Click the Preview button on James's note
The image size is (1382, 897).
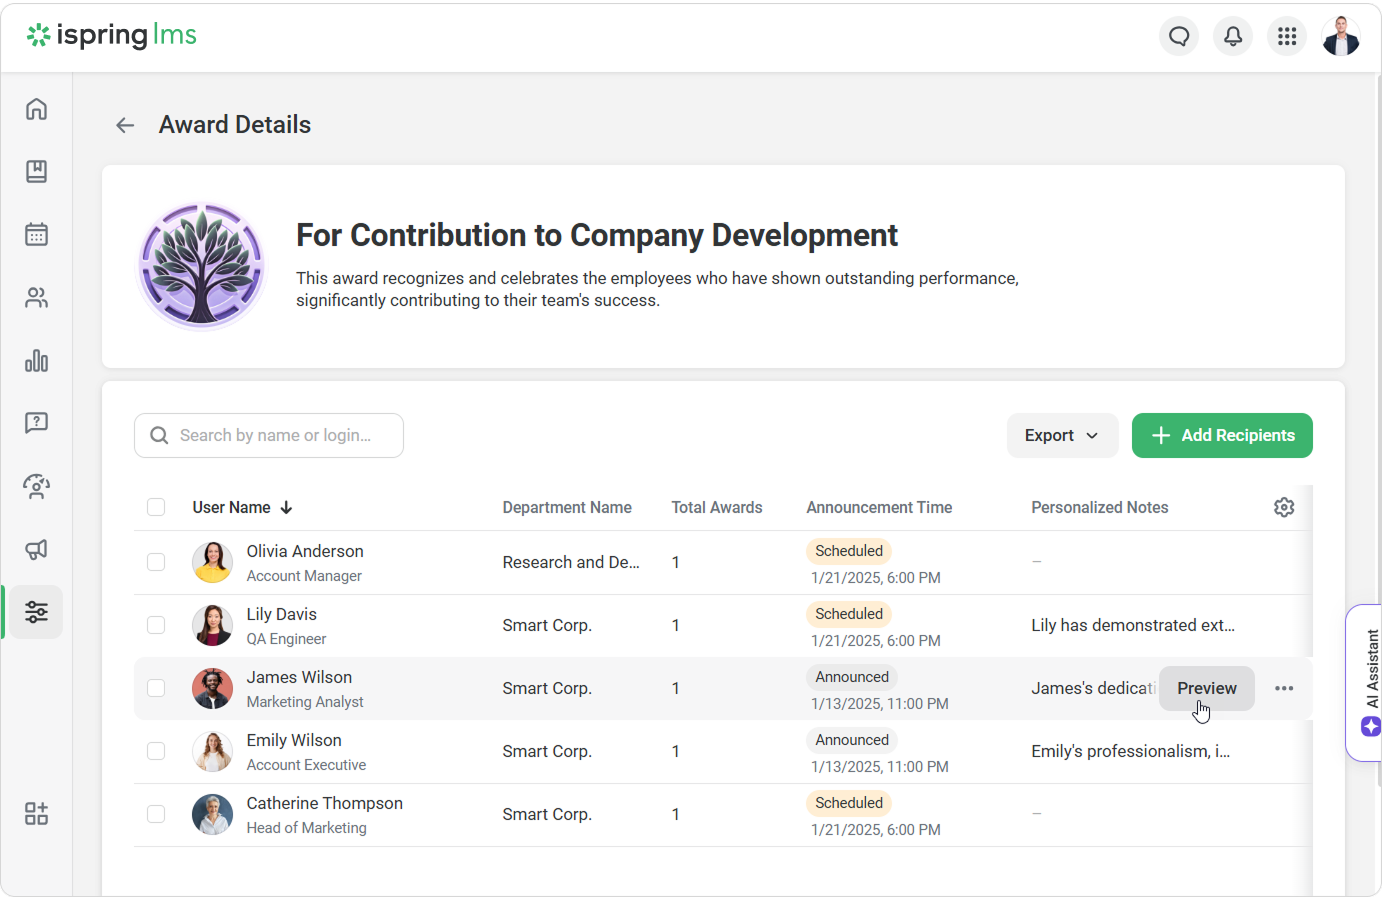click(x=1206, y=688)
